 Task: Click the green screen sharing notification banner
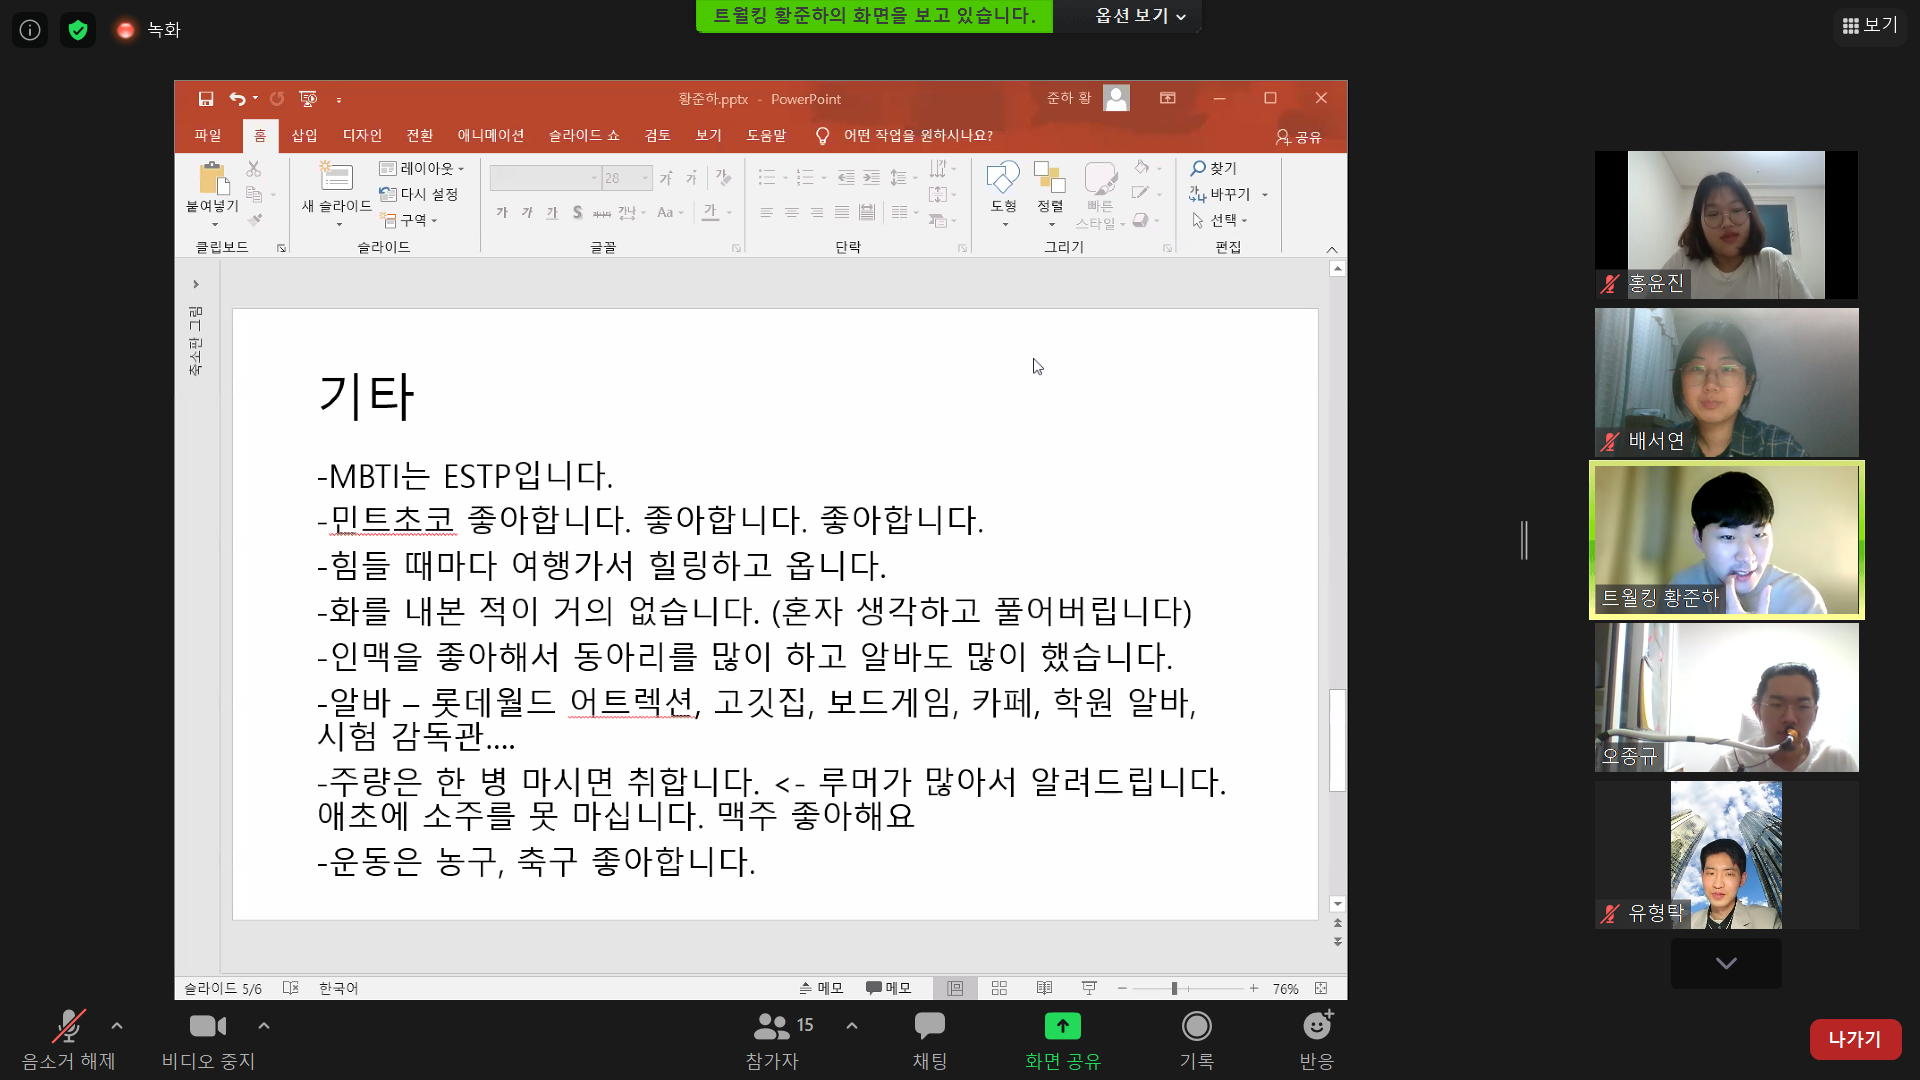pos(874,16)
